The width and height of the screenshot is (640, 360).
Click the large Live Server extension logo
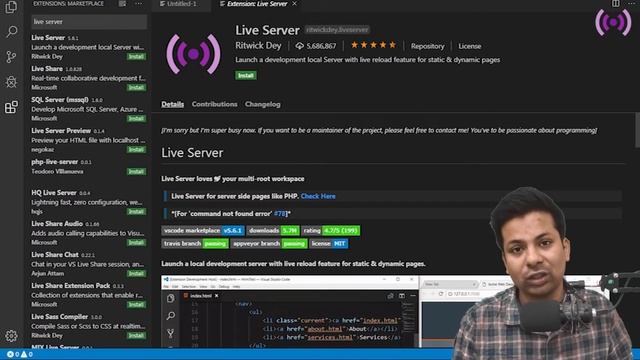click(193, 54)
